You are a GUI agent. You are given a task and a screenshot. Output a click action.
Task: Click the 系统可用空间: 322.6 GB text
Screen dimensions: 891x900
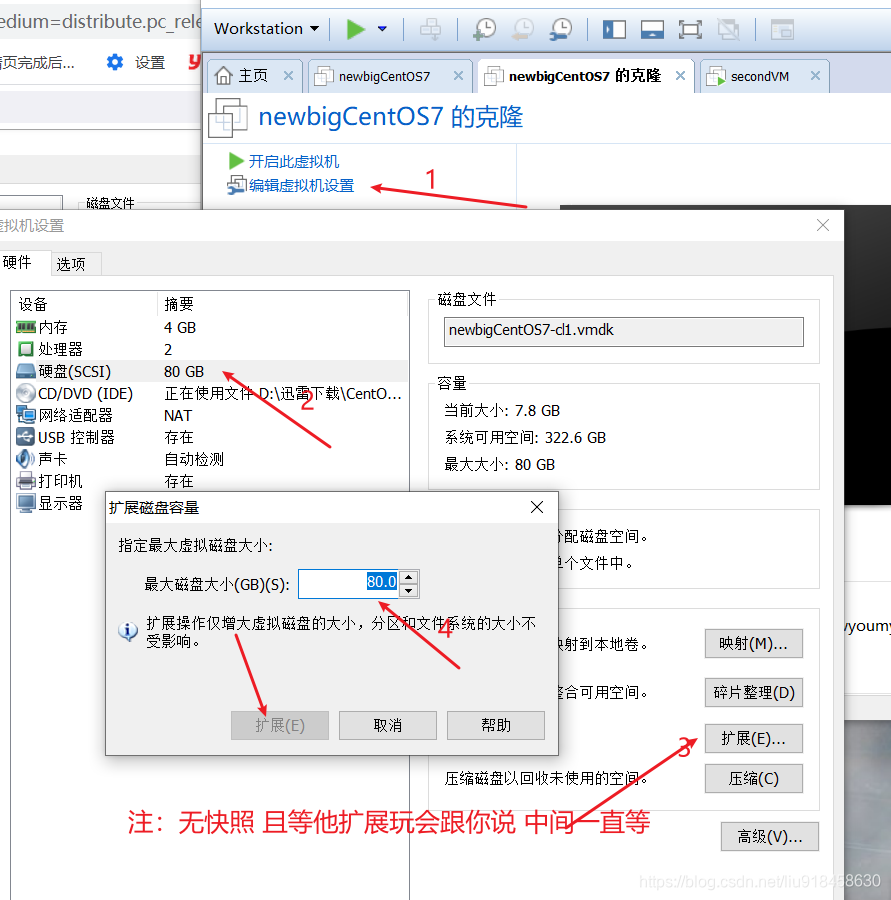tap(525, 438)
